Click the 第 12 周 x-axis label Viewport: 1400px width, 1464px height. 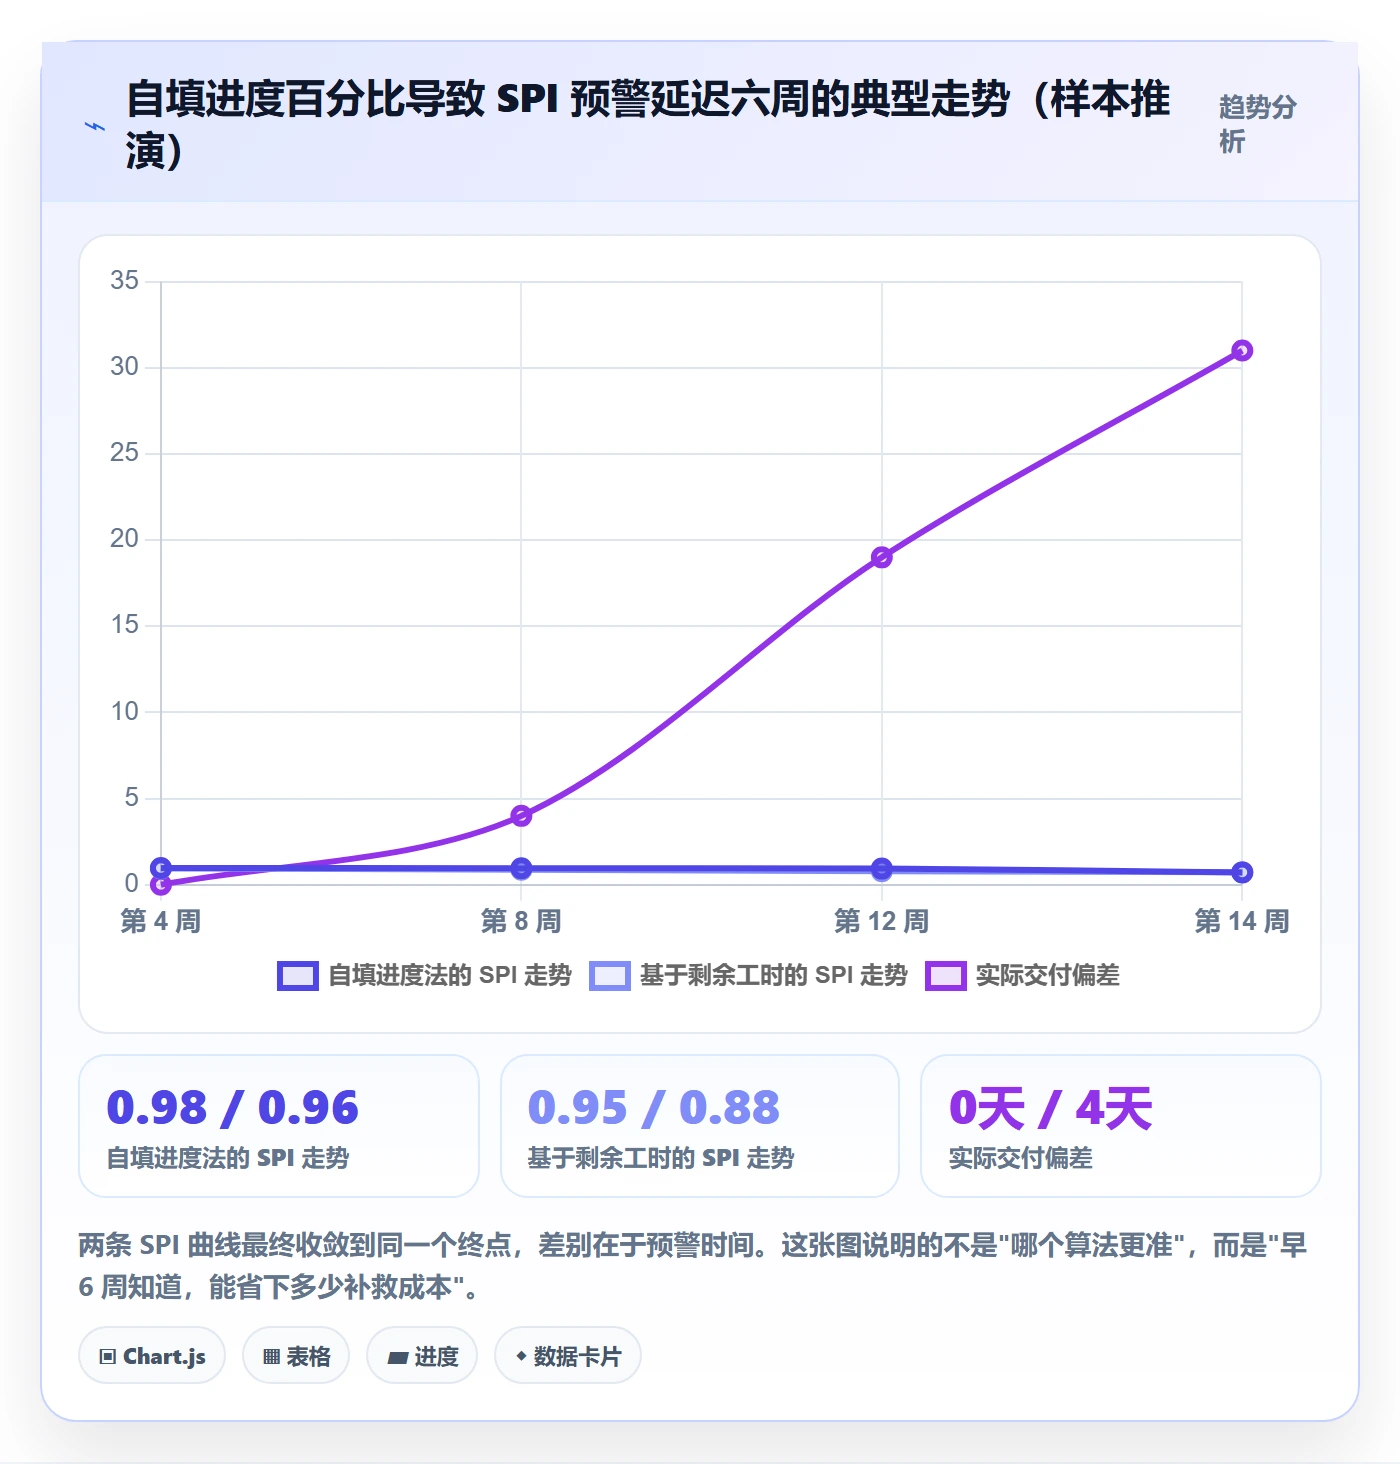point(881,921)
